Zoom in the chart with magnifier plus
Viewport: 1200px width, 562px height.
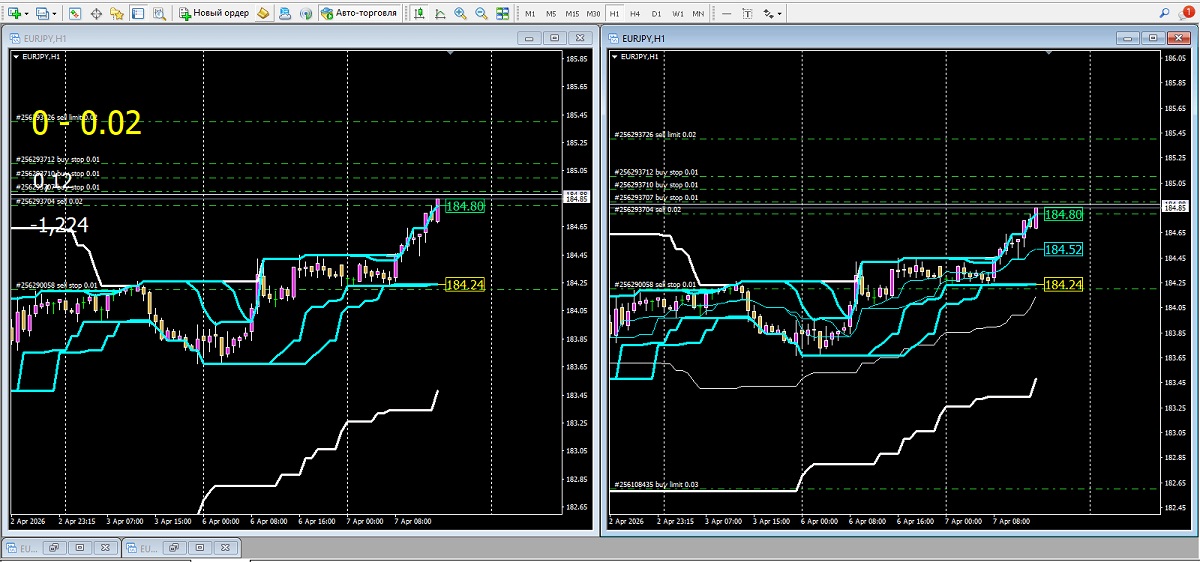coord(460,14)
